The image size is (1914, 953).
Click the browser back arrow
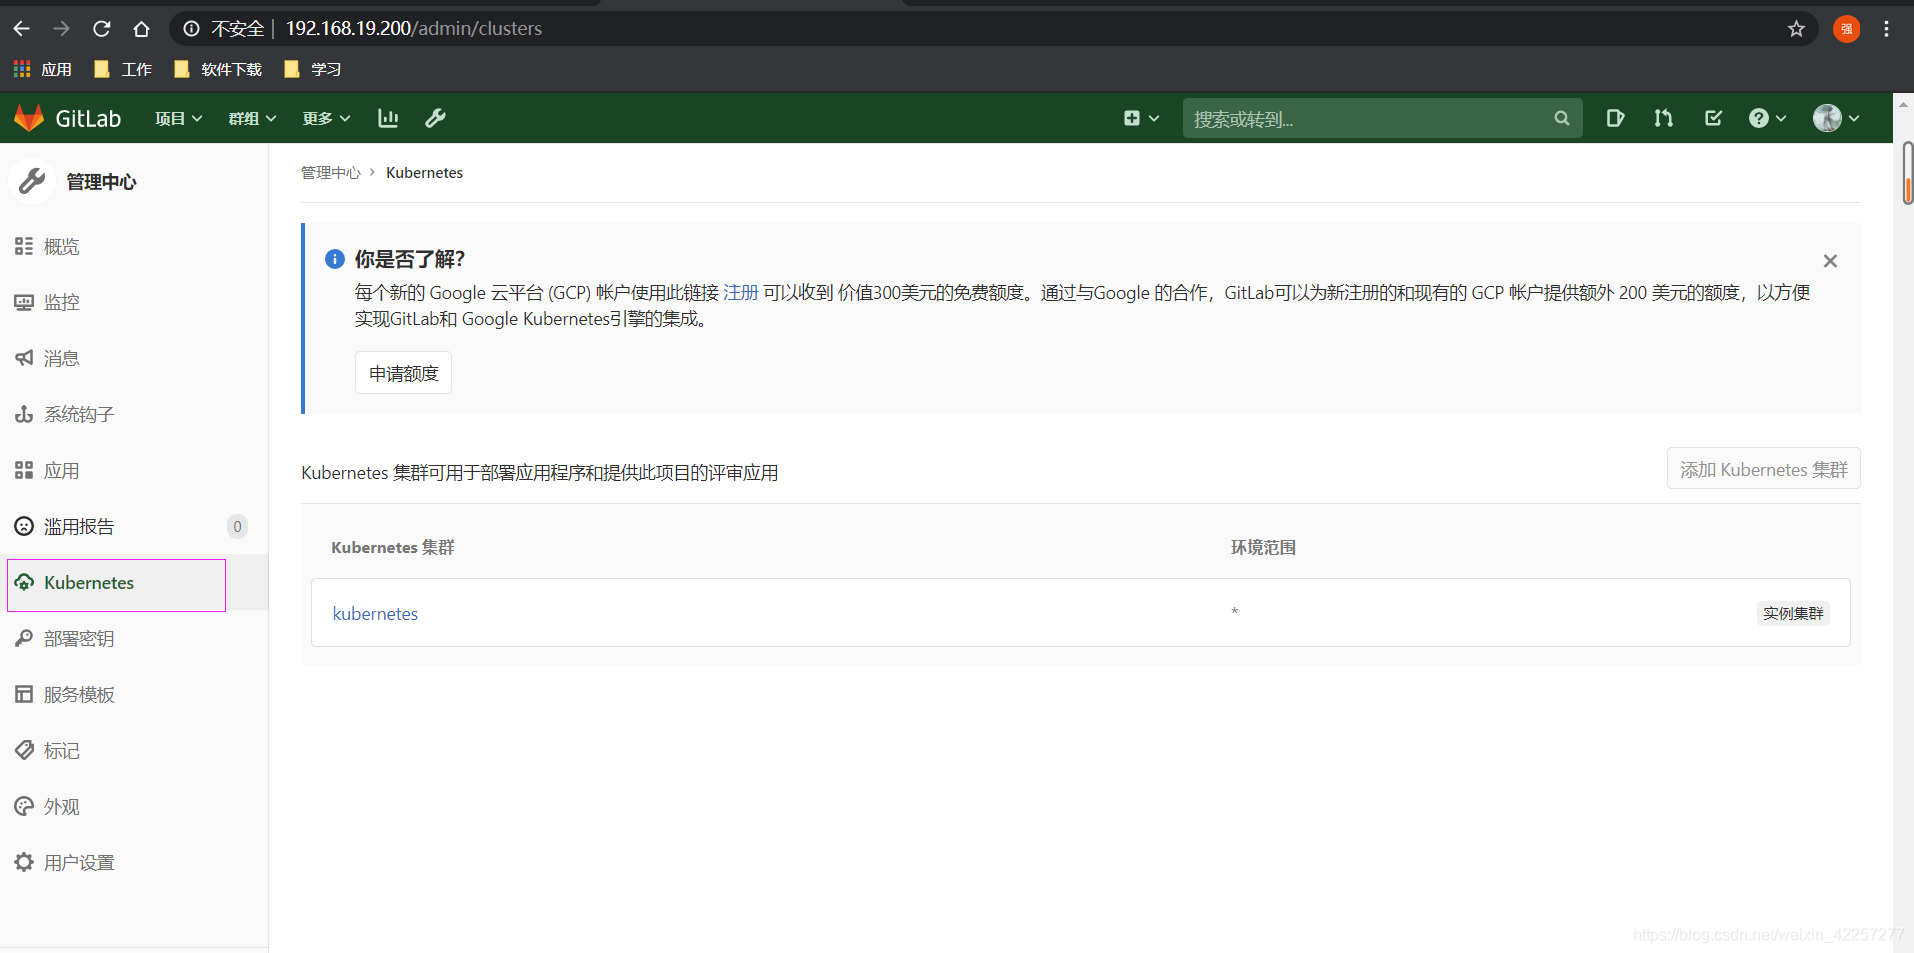click(x=21, y=28)
